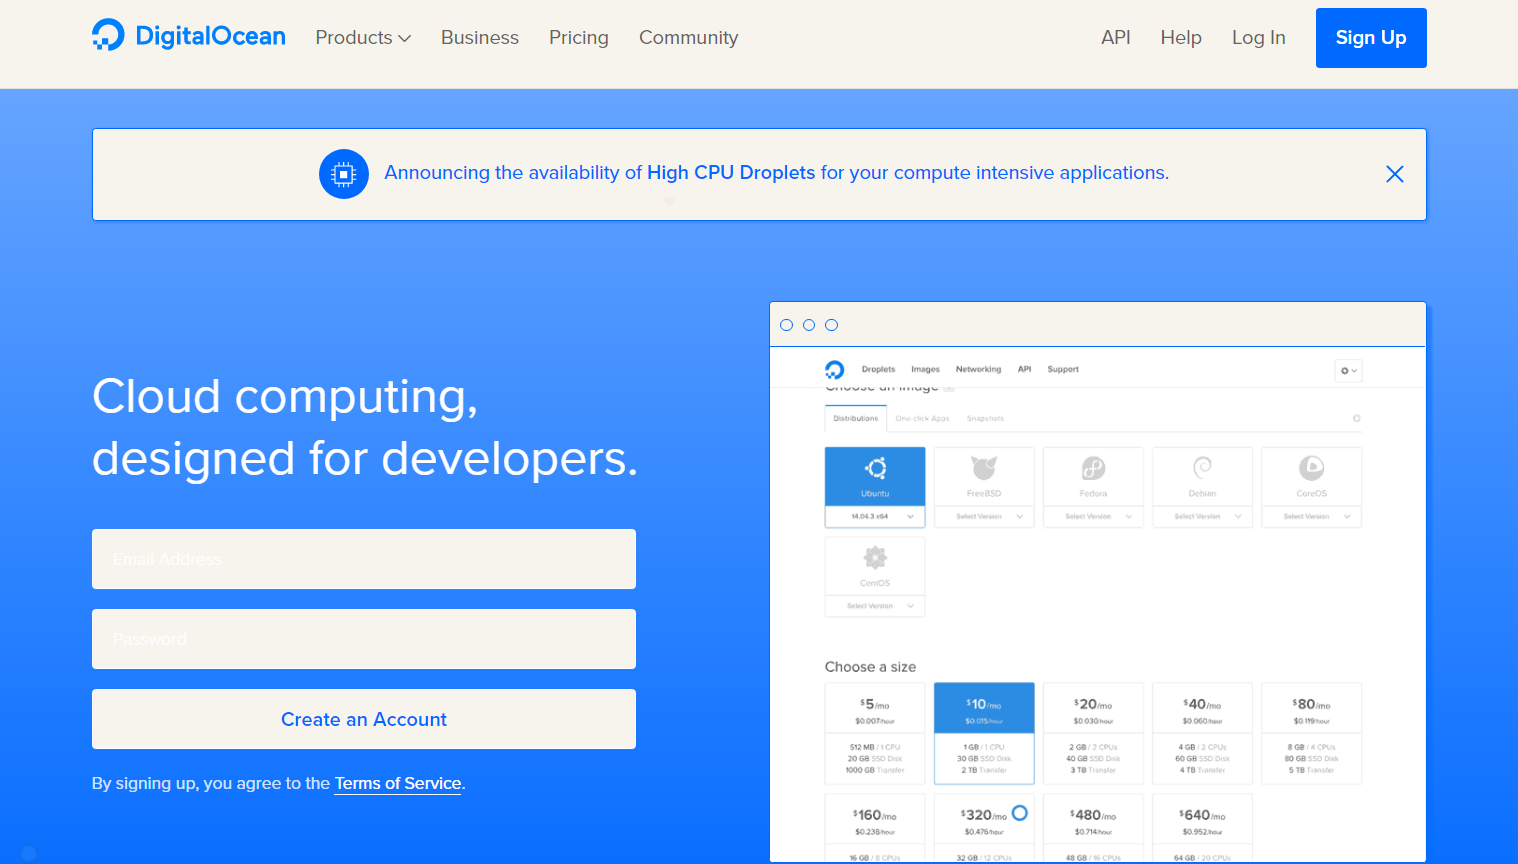Screen dimensions: 1518x864
Task: Focus the Password field
Action: (x=364, y=639)
